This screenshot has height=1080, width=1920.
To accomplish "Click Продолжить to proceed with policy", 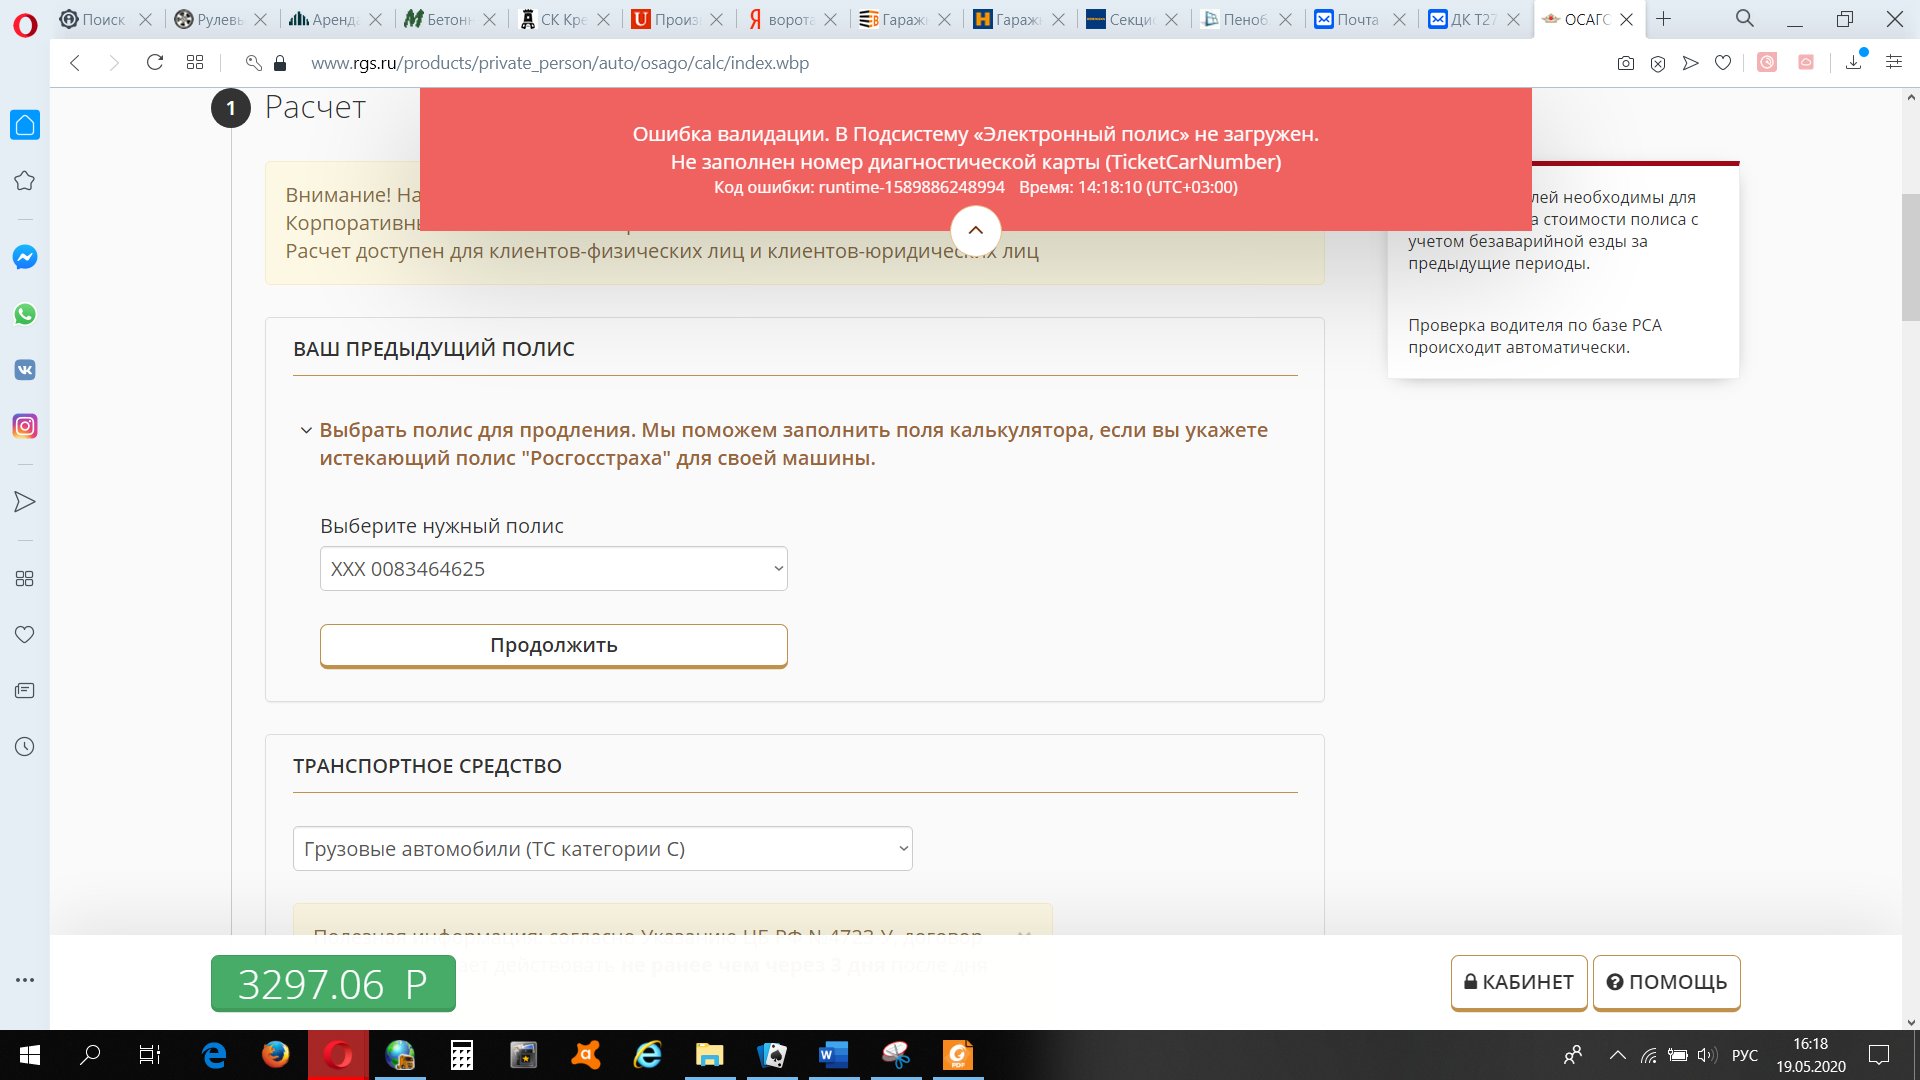I will pyautogui.click(x=554, y=646).
